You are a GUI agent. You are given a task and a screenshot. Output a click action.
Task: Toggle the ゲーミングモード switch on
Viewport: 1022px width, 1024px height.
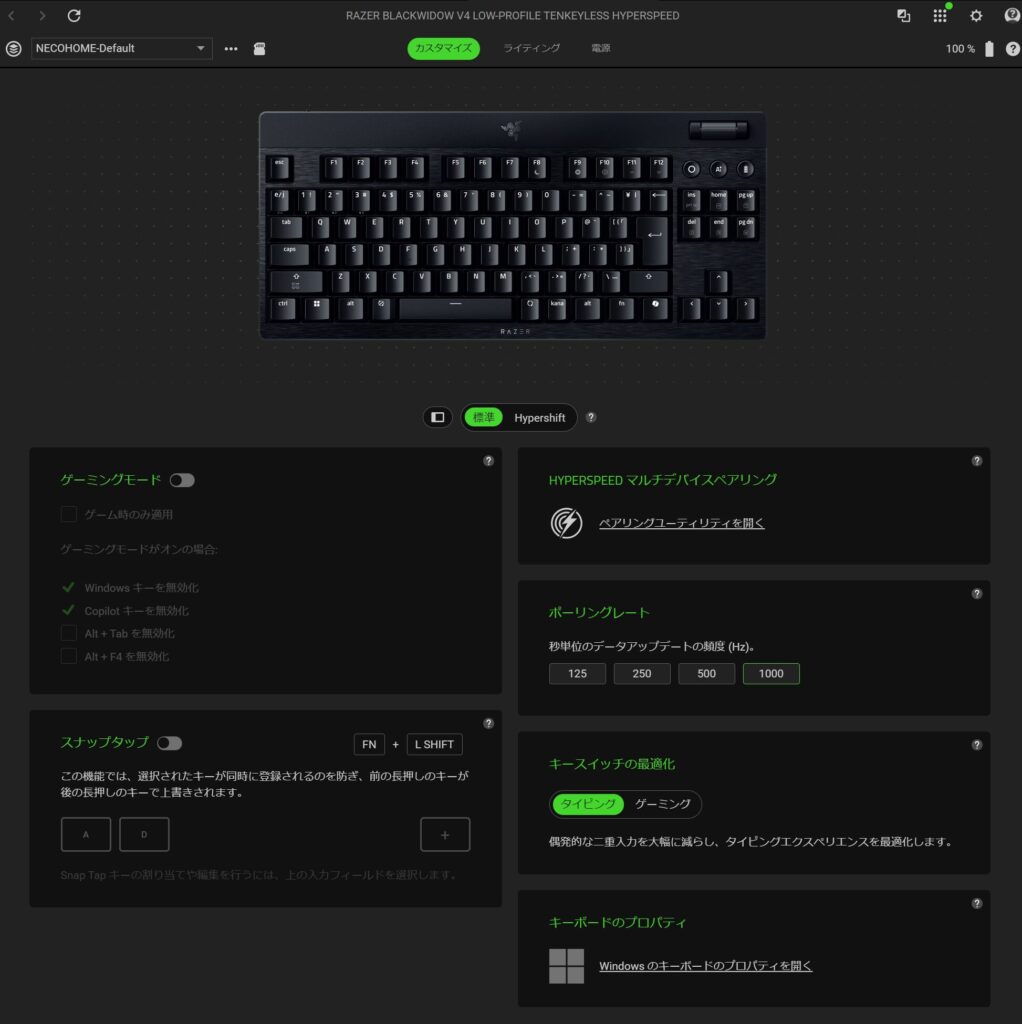(x=182, y=481)
